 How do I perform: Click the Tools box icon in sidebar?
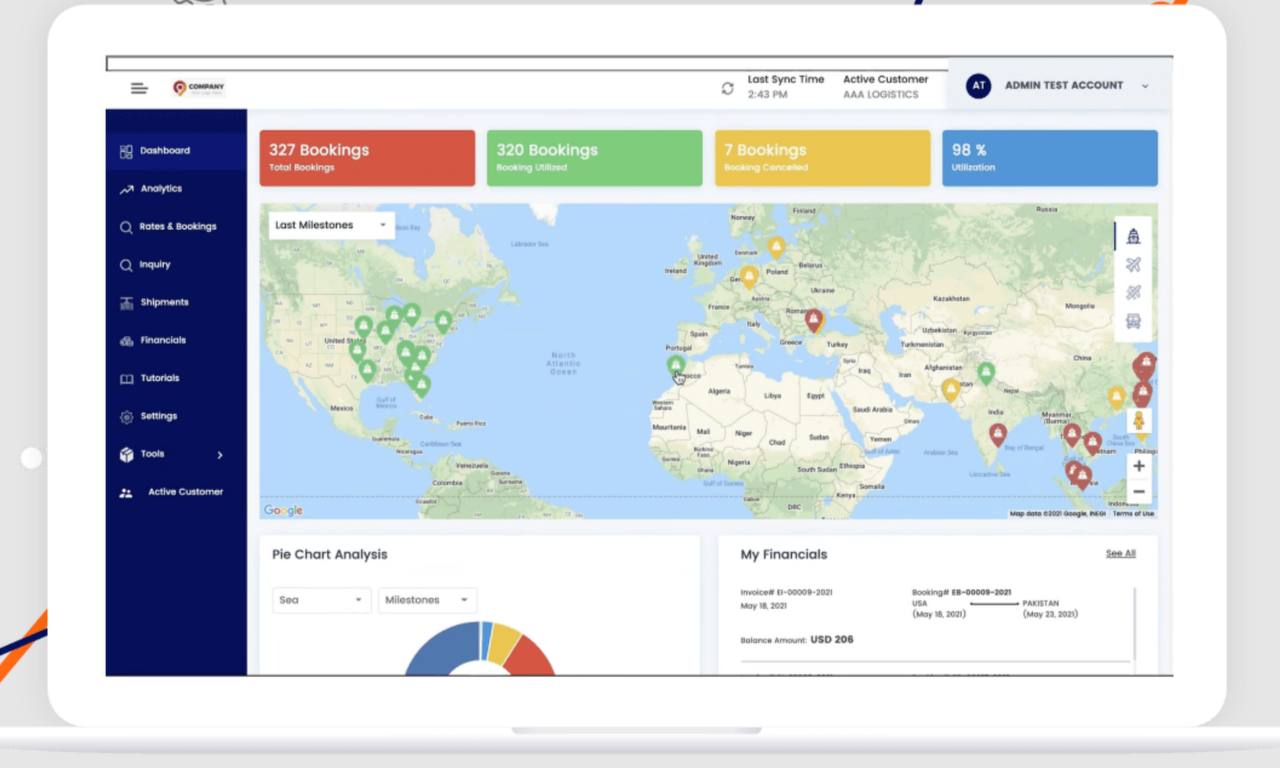(126, 454)
